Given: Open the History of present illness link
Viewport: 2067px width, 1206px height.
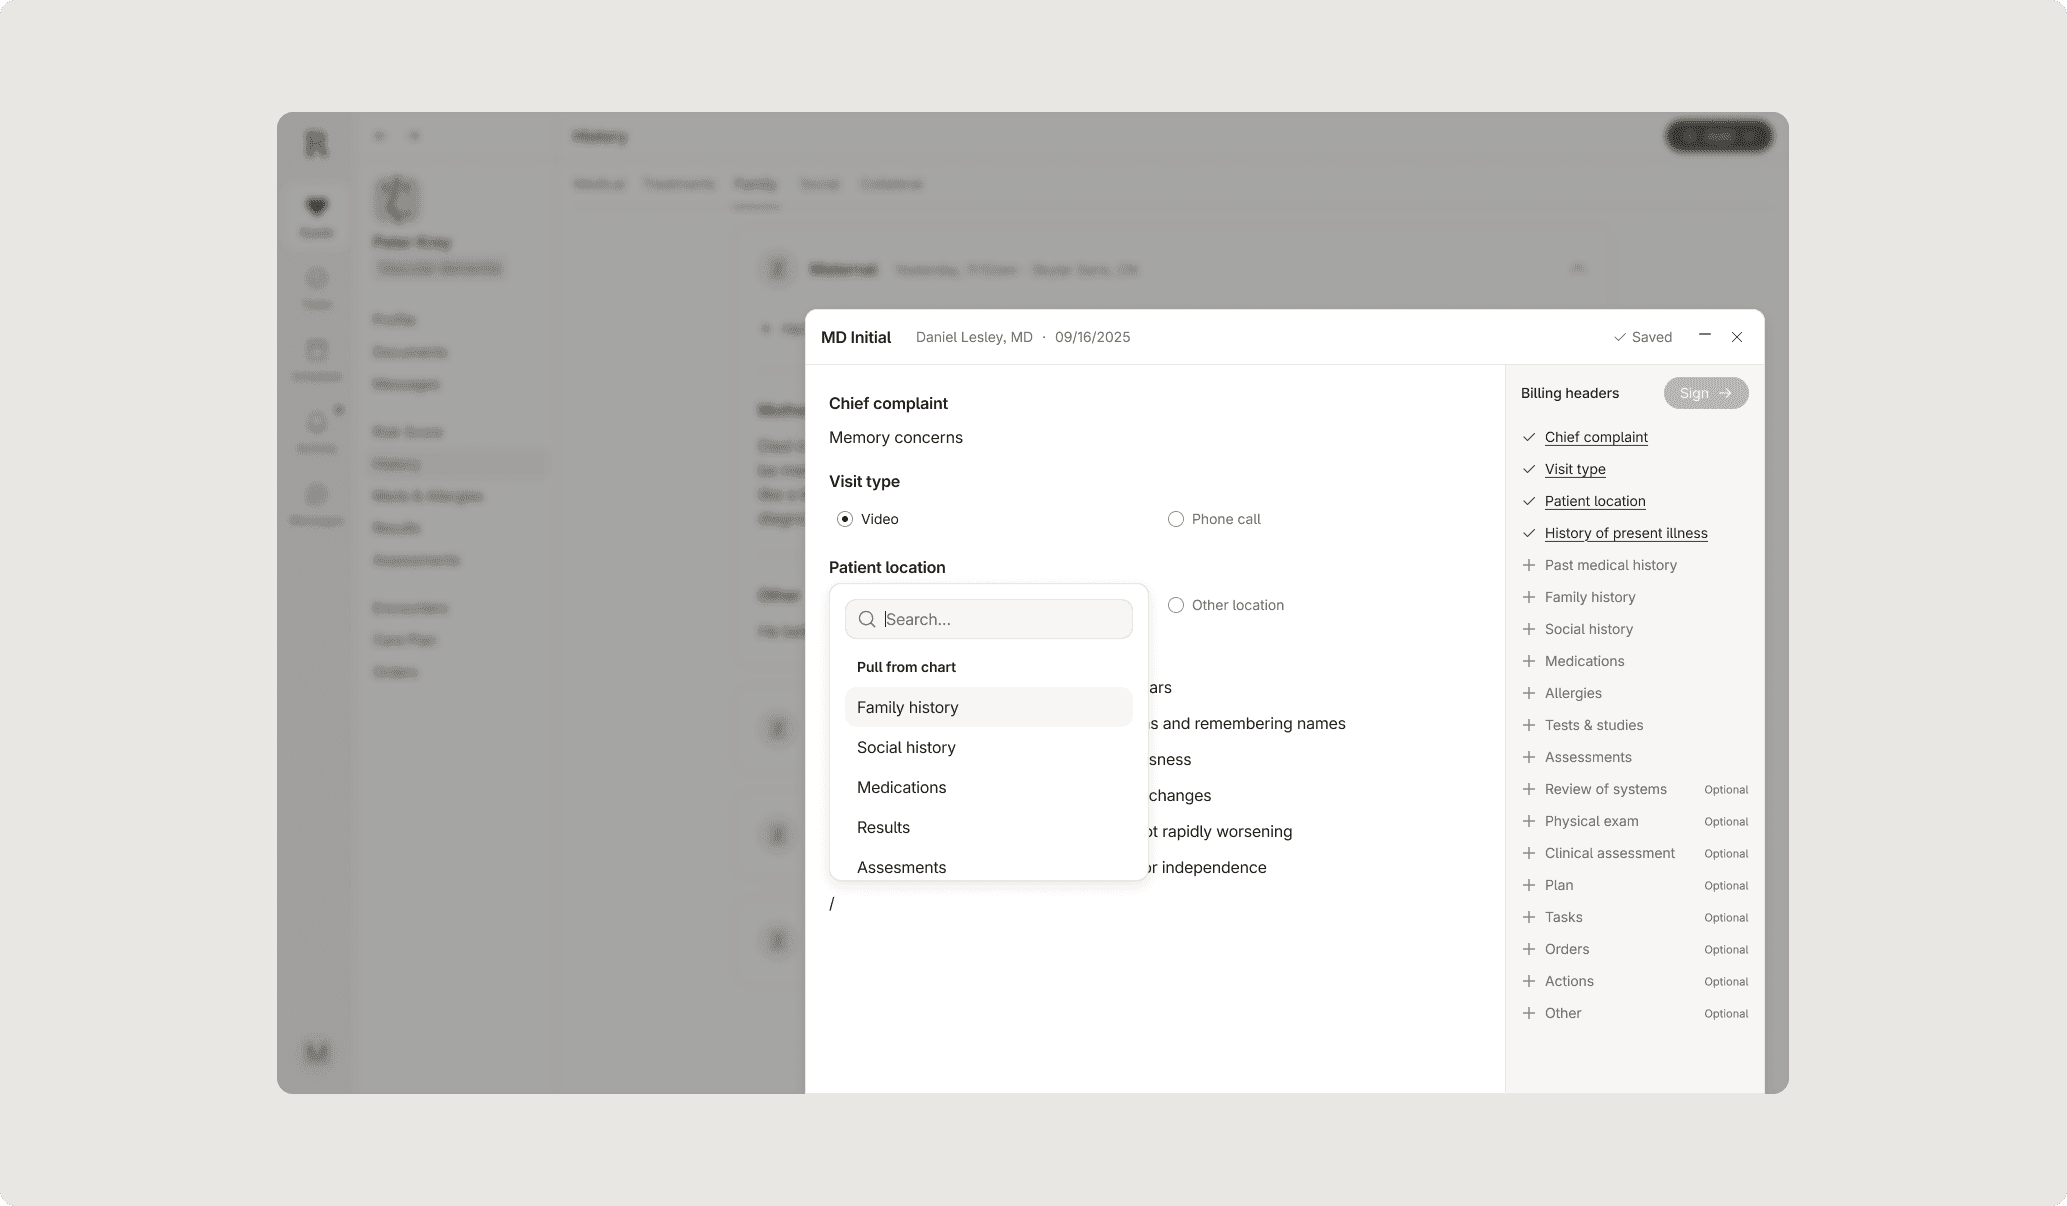Looking at the screenshot, I should [x=1625, y=533].
